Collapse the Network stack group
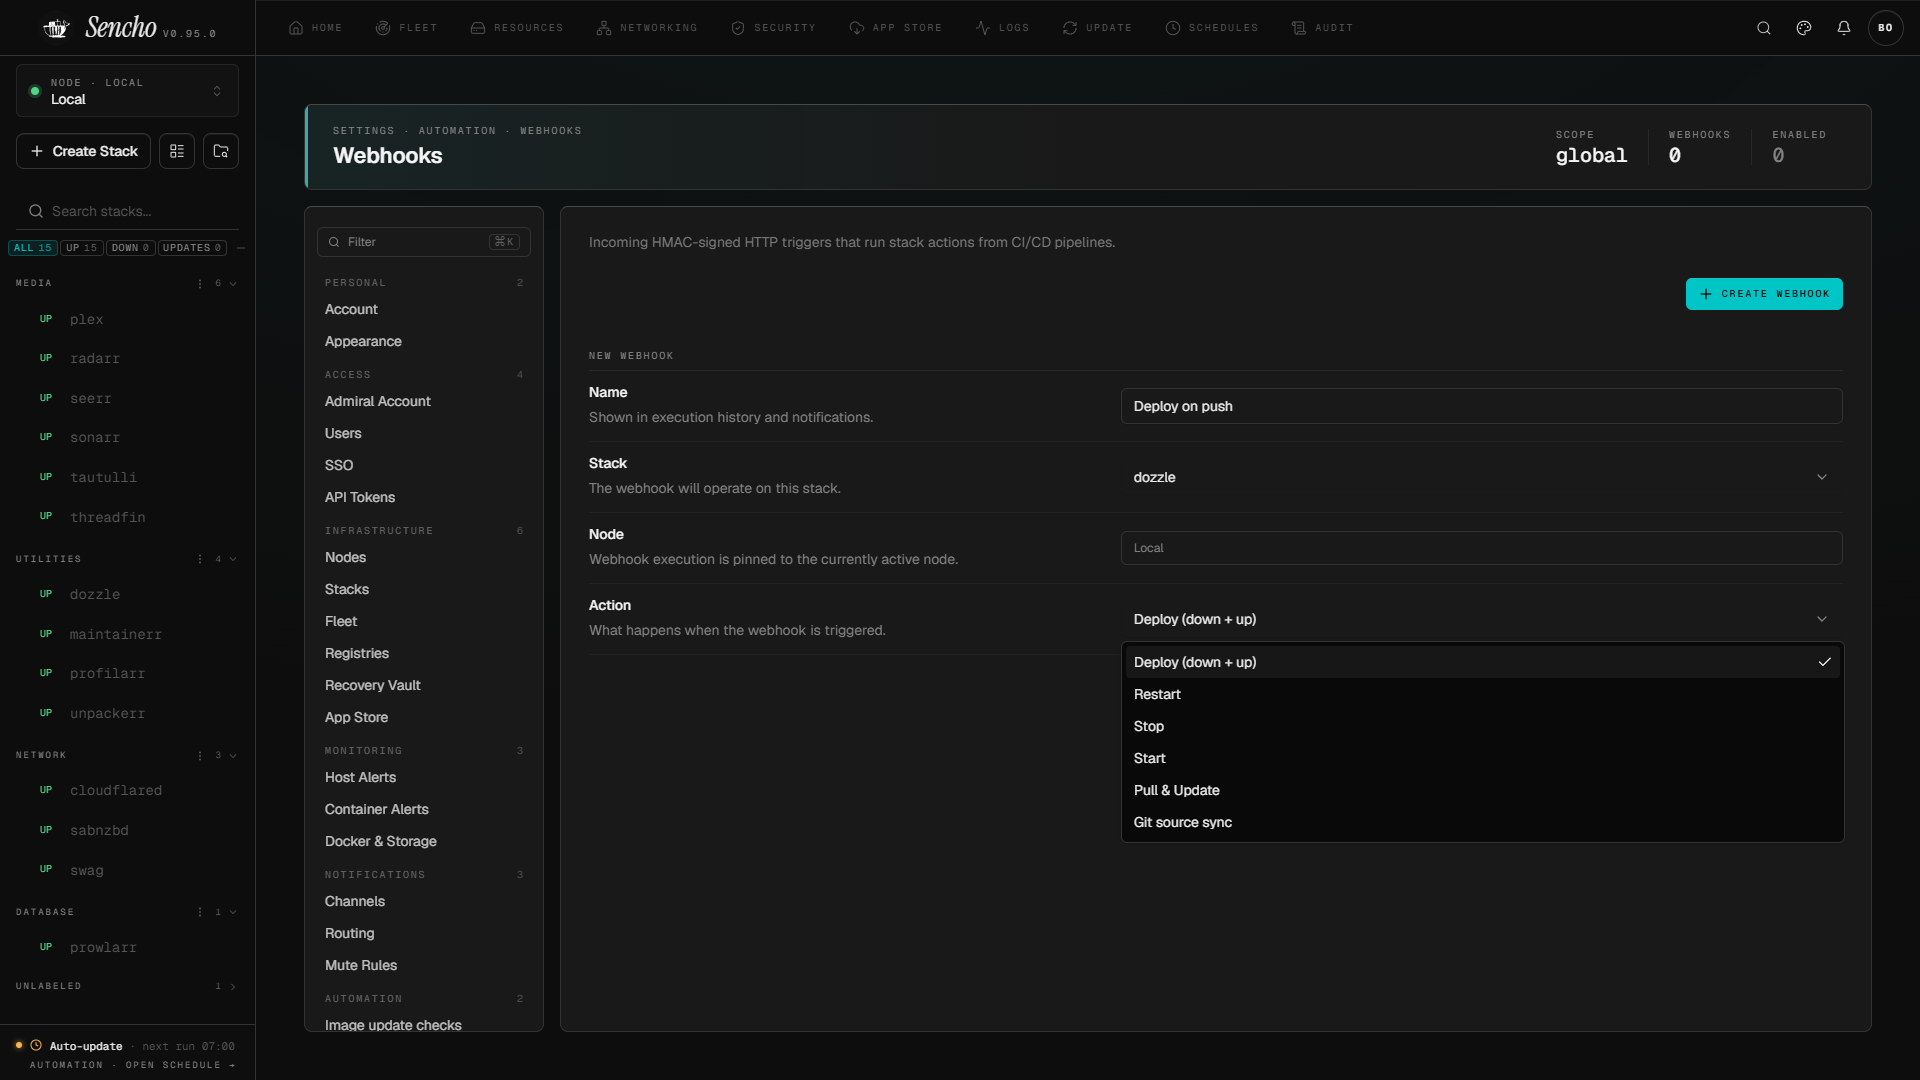 233,755
